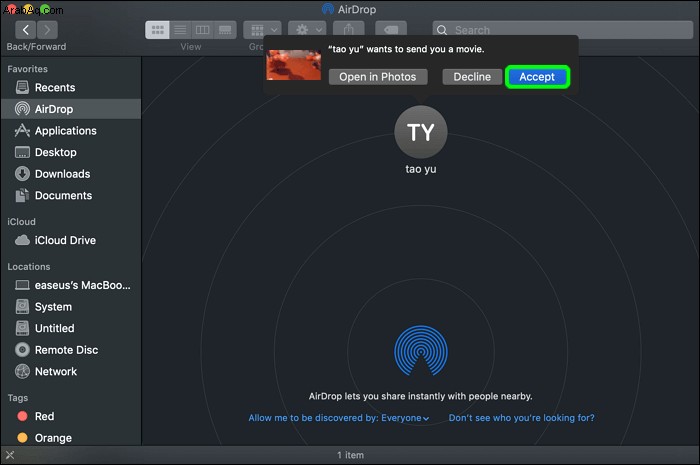Open the discovery setting dropdown (Everyone)

339,418
